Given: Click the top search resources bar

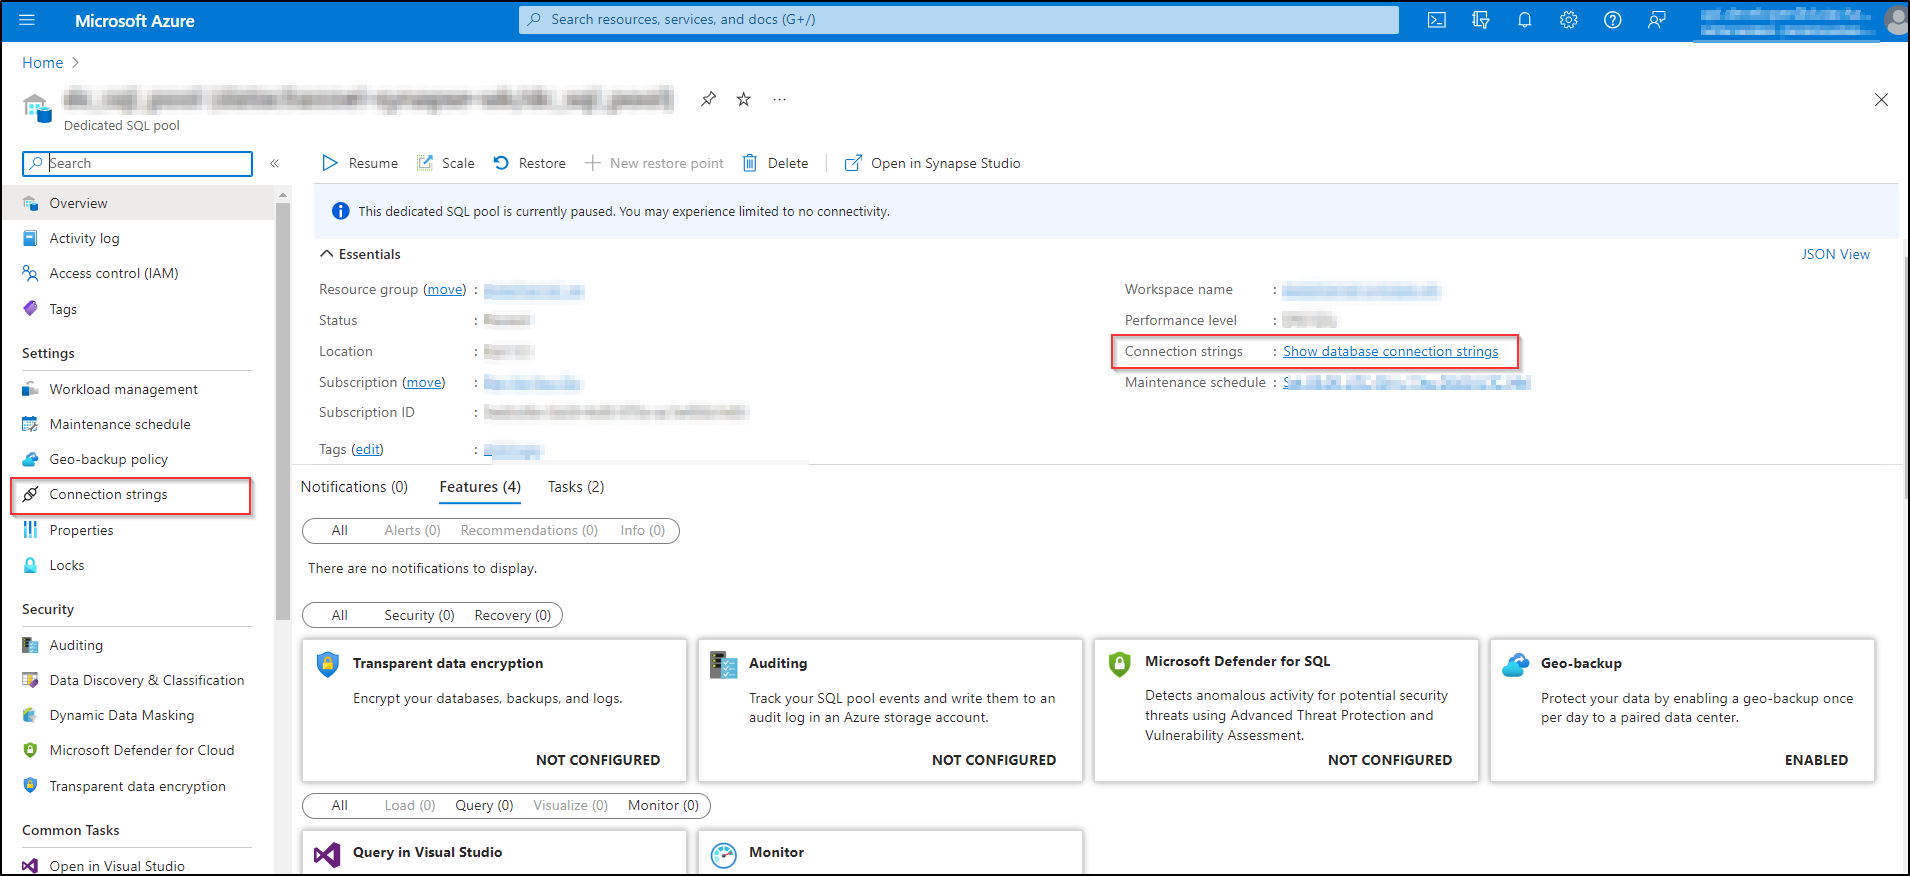Looking at the screenshot, I should pyautogui.click(x=958, y=20).
